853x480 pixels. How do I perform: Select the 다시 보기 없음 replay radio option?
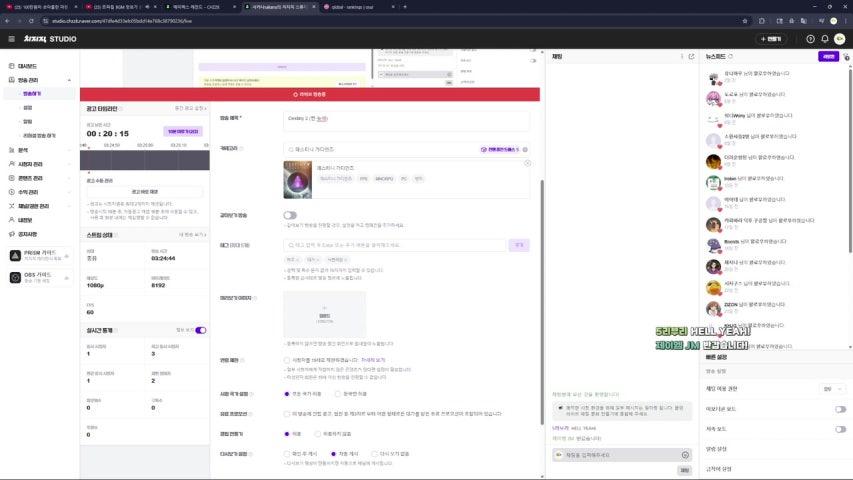[374, 454]
